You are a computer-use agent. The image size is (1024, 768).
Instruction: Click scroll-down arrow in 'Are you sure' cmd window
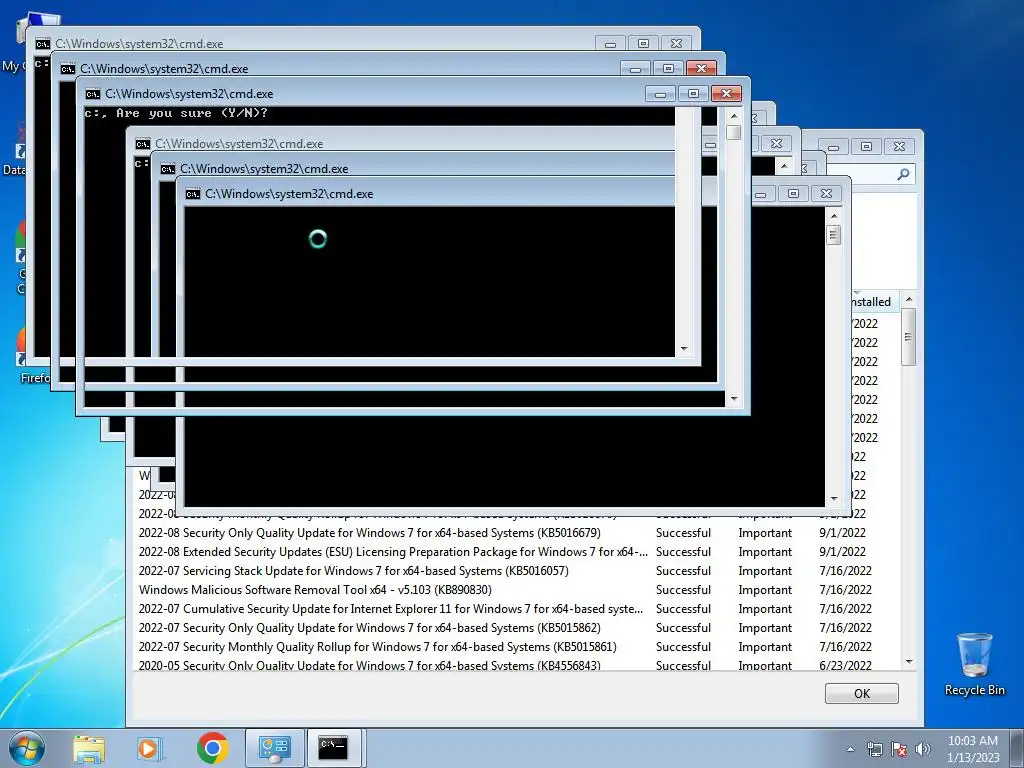tap(734, 399)
